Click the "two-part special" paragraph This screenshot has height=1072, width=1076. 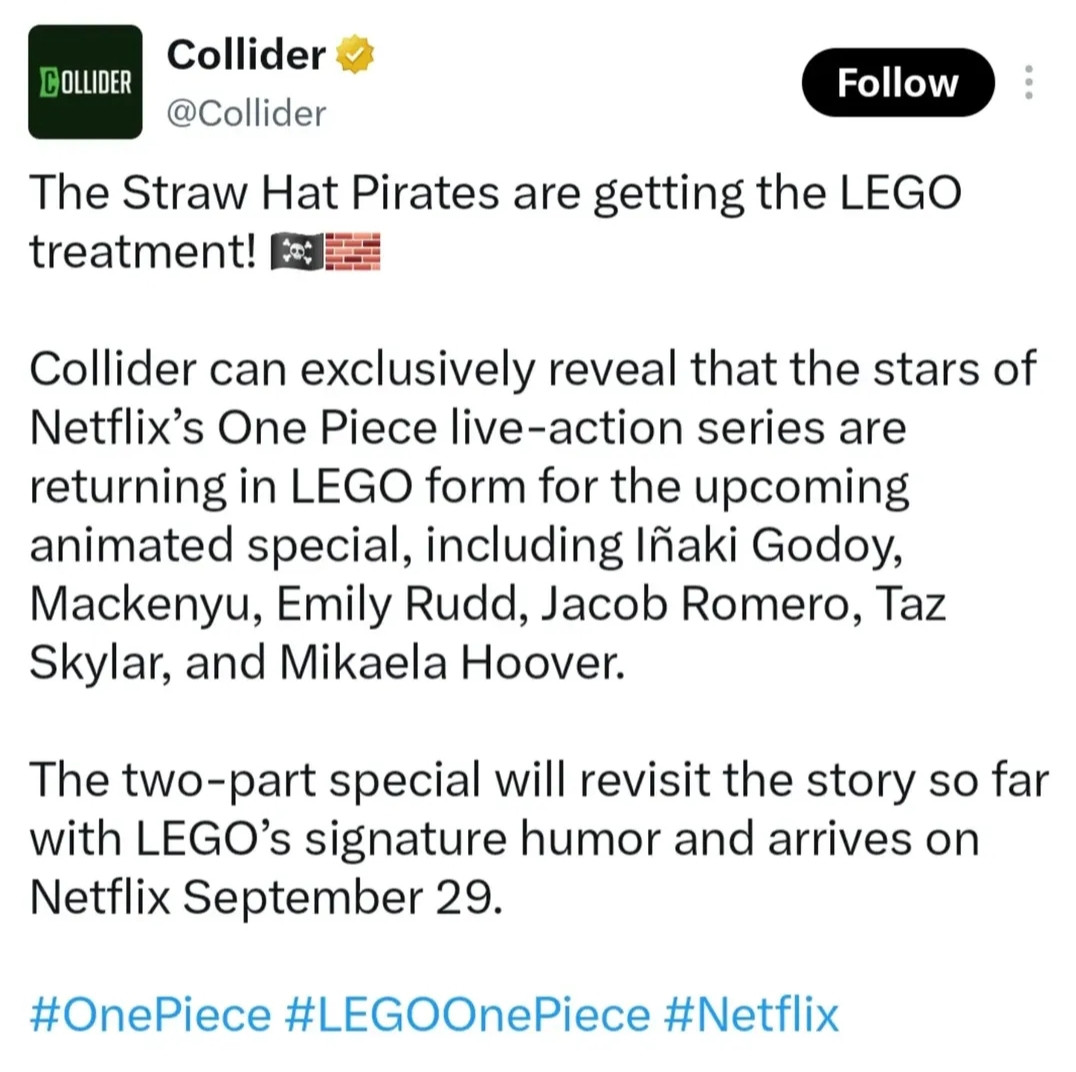539,839
